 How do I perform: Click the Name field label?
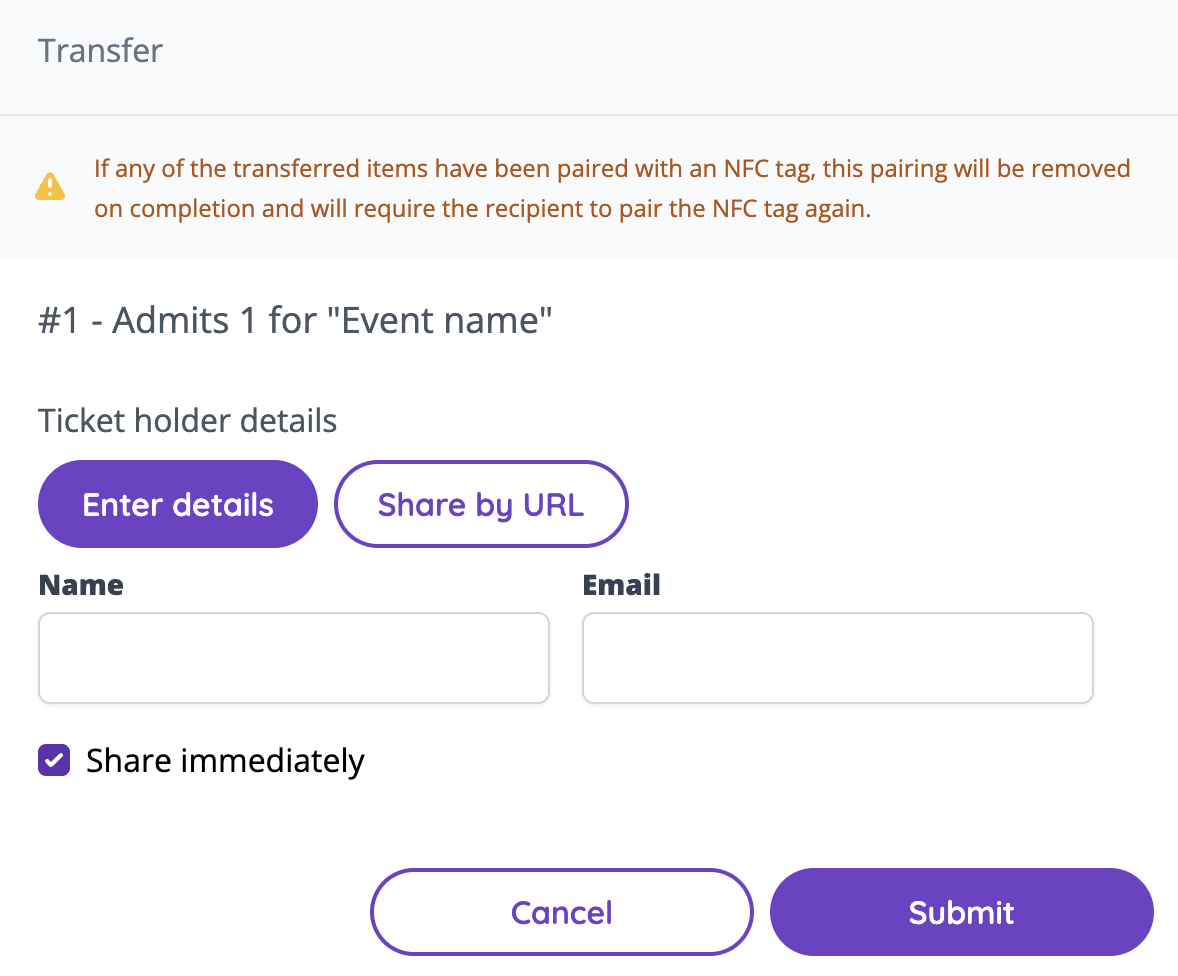[81, 585]
